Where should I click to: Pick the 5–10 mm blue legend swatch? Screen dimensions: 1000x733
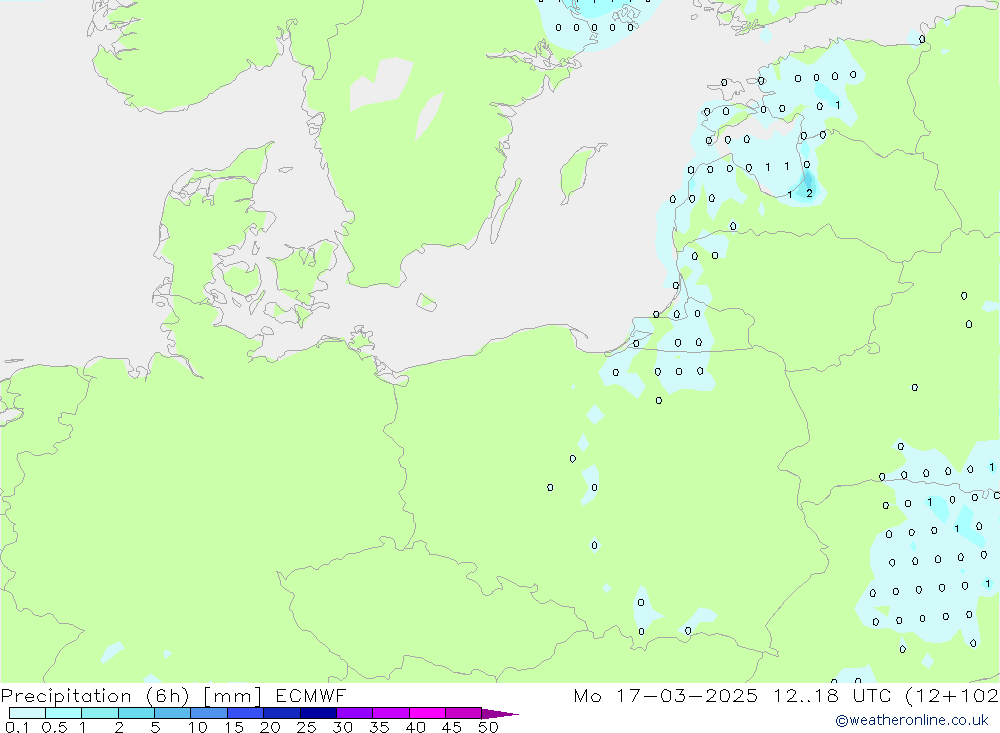(x=173, y=713)
